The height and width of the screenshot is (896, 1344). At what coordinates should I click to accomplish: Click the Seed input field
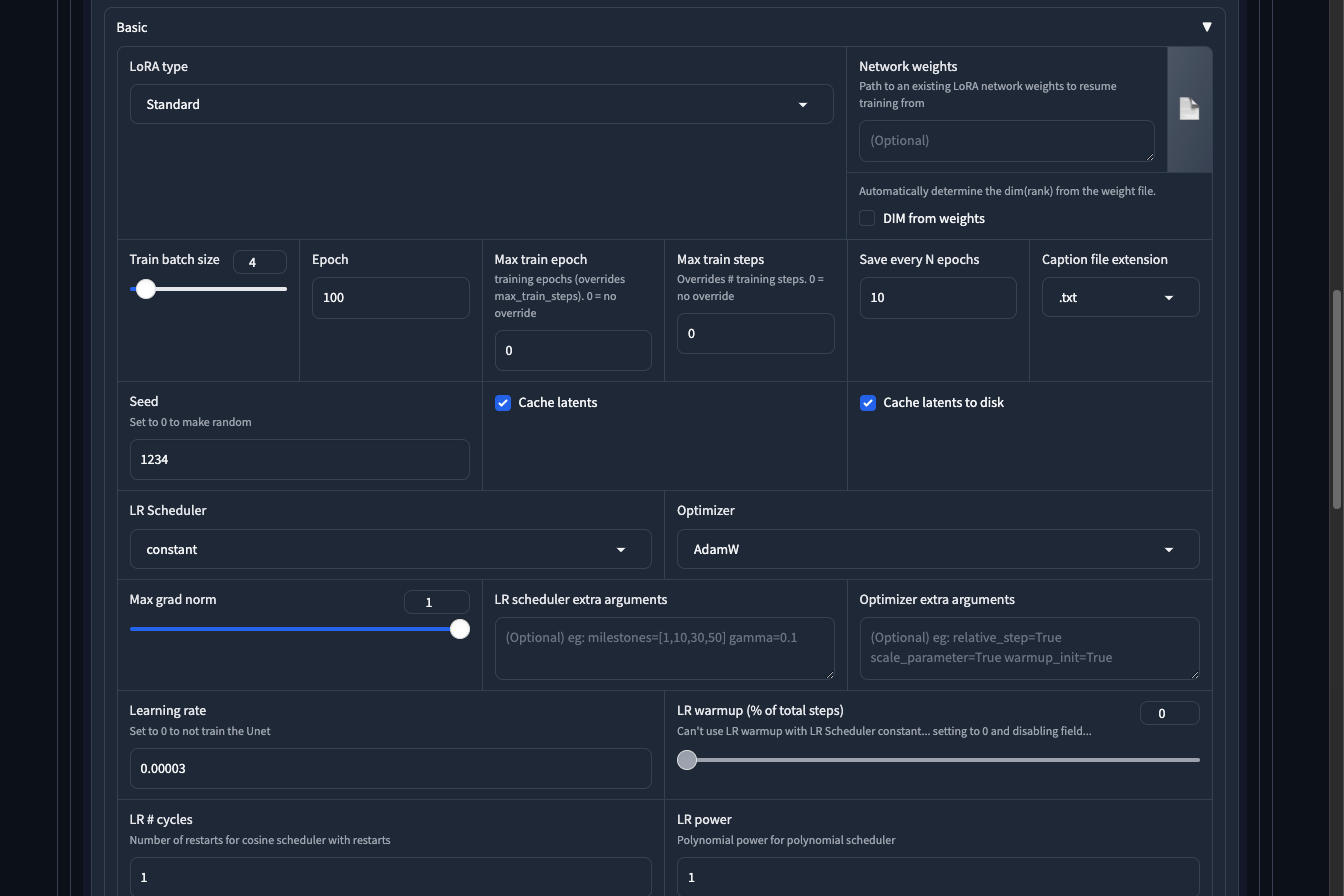[x=299, y=460]
